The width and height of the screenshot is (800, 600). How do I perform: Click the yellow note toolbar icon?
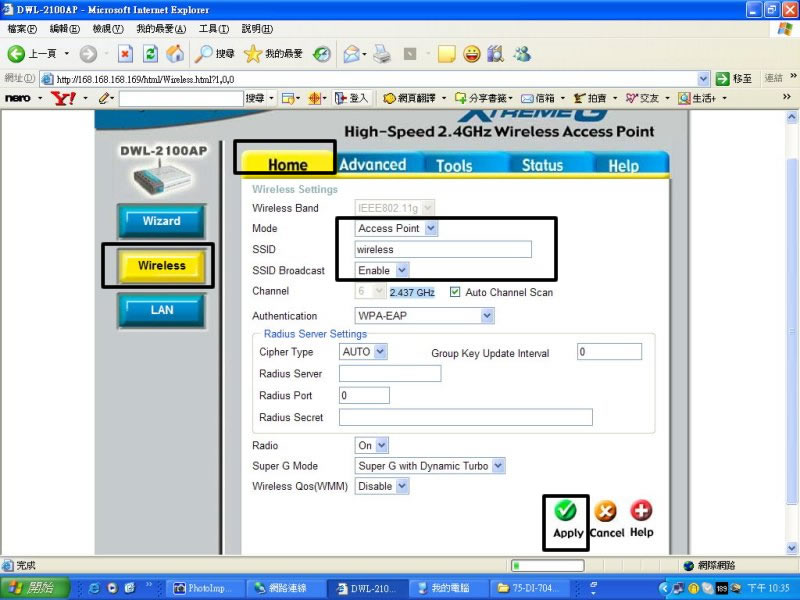point(446,54)
